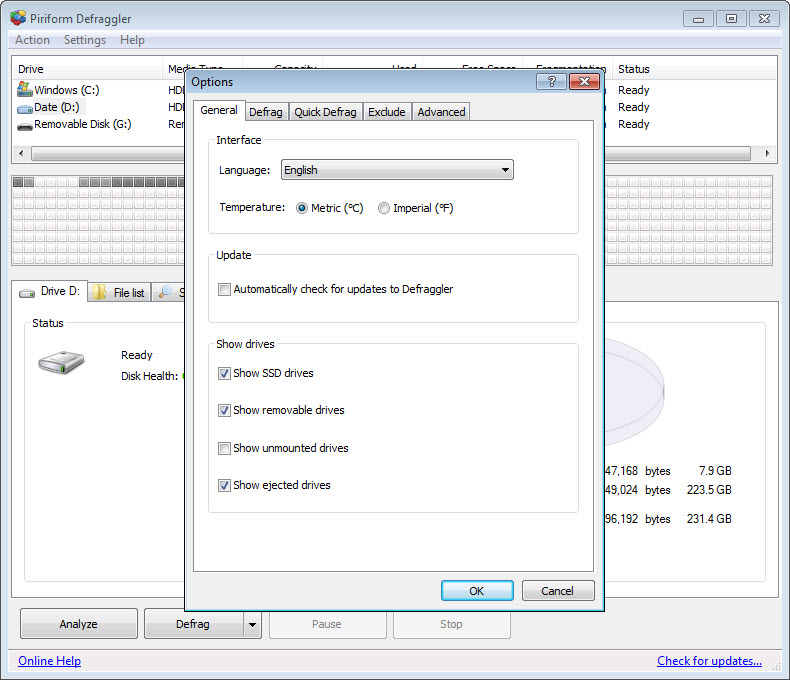Click the Options dialog help question-mark button

551,82
